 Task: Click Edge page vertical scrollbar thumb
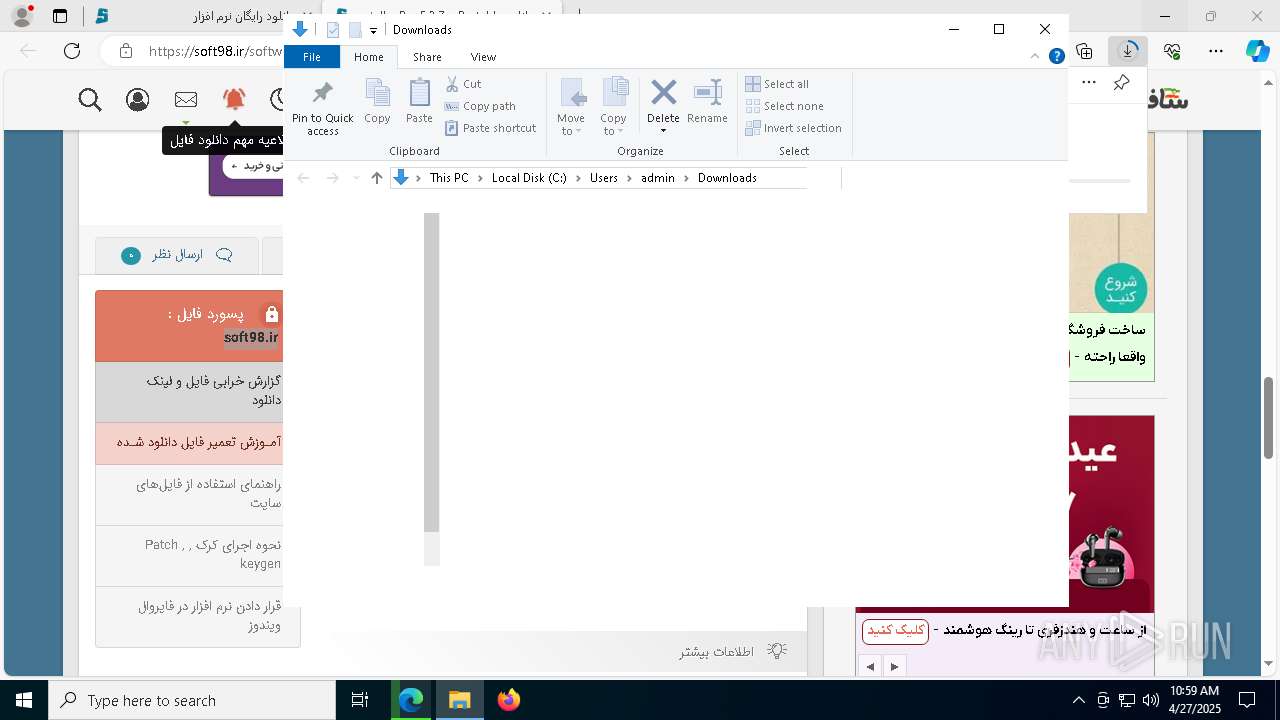click(x=1269, y=417)
